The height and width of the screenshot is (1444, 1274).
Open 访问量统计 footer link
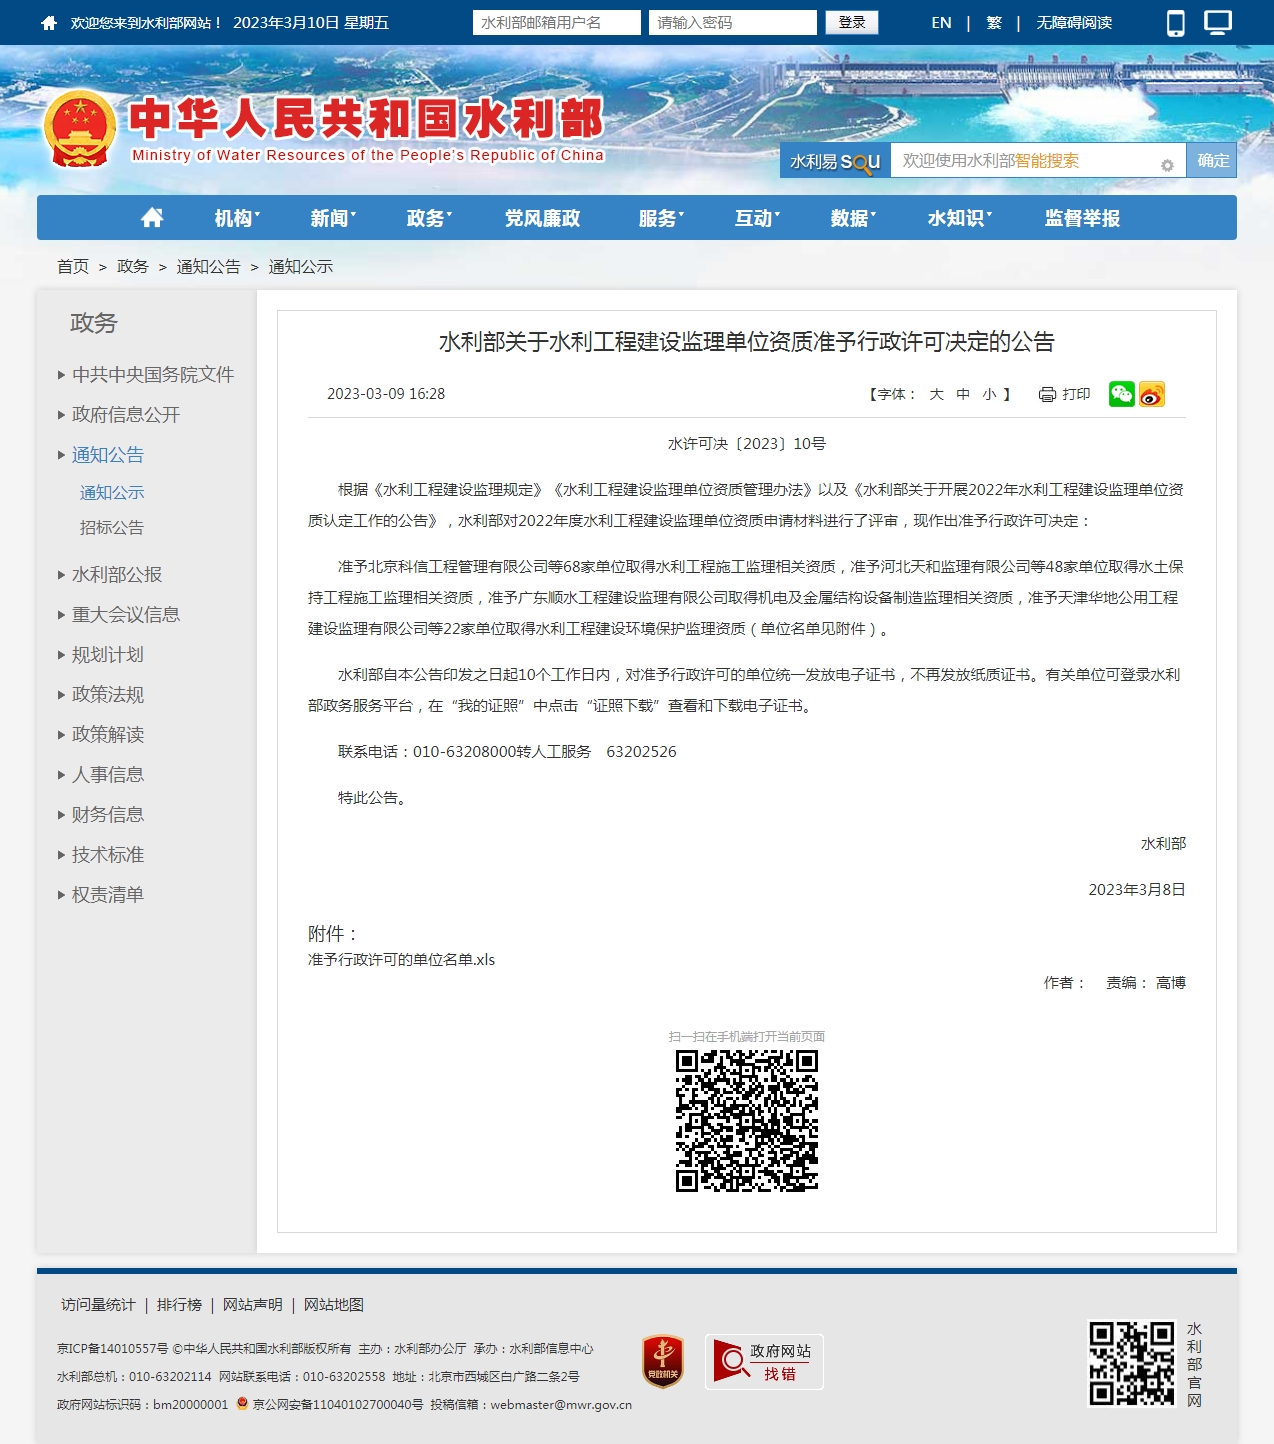[98, 1305]
